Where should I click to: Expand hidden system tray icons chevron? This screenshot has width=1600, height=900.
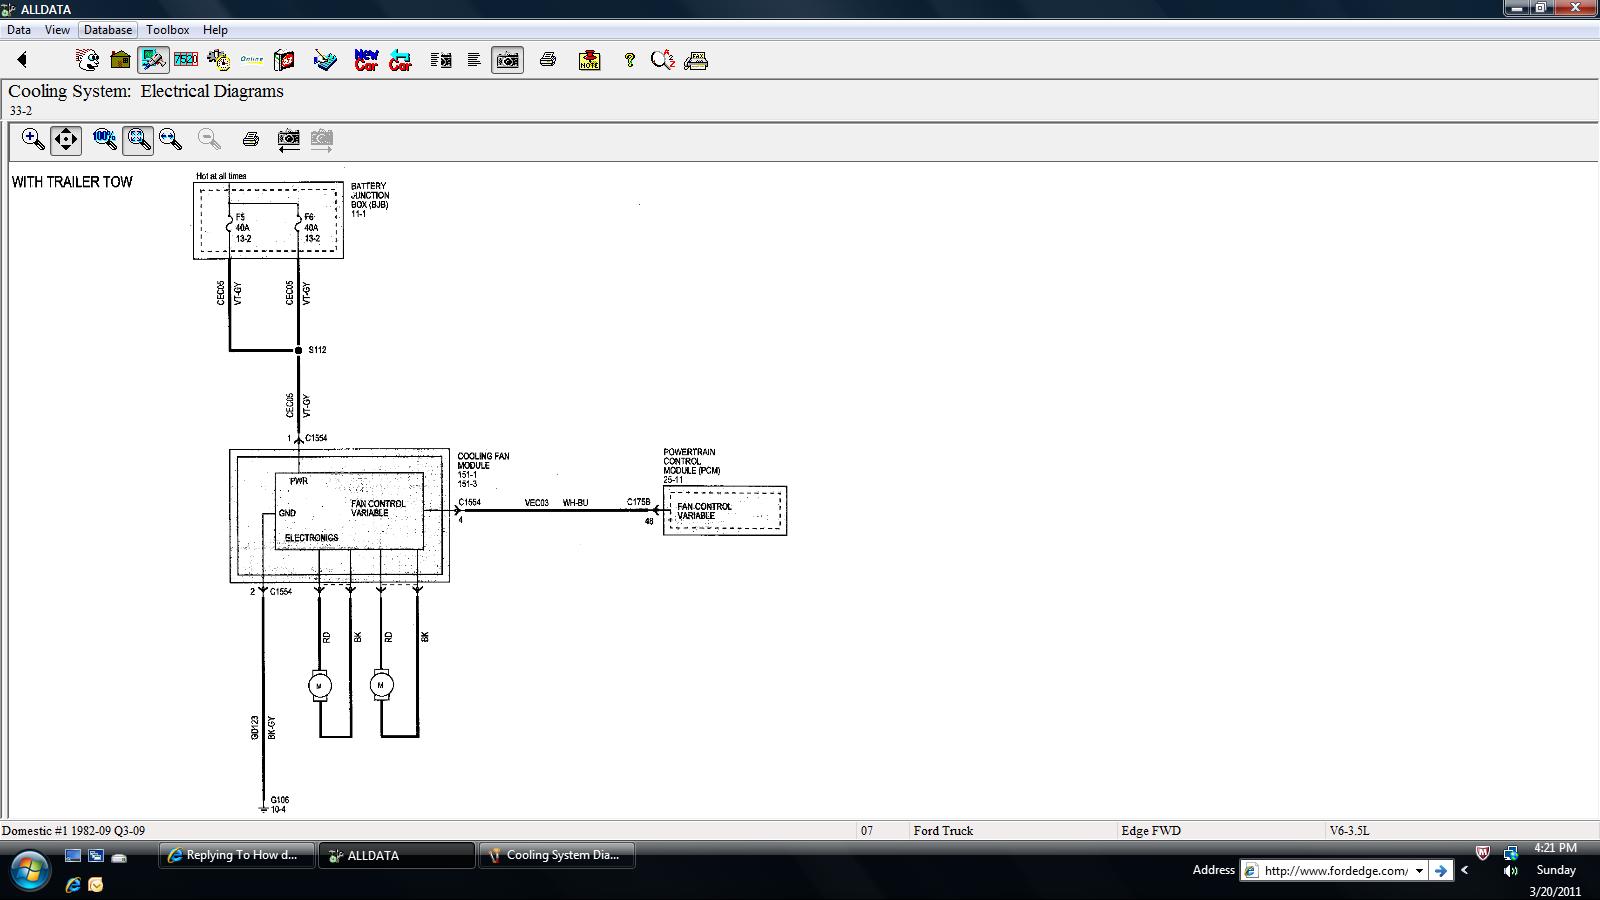pyautogui.click(x=1465, y=870)
